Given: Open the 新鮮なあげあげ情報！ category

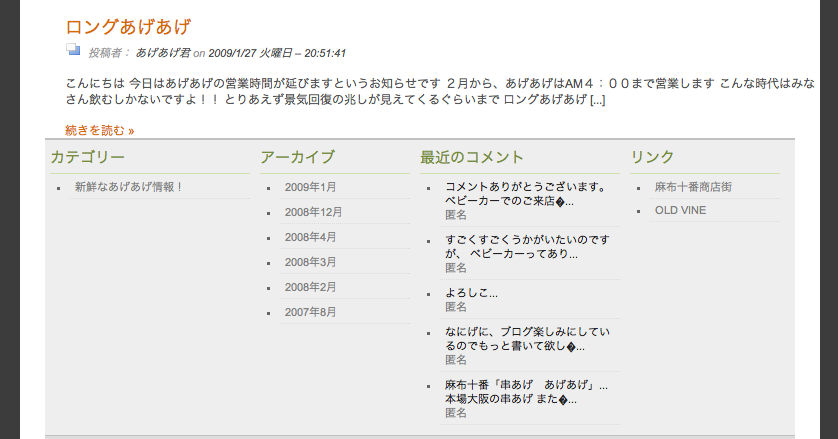Looking at the screenshot, I should tap(128, 187).
